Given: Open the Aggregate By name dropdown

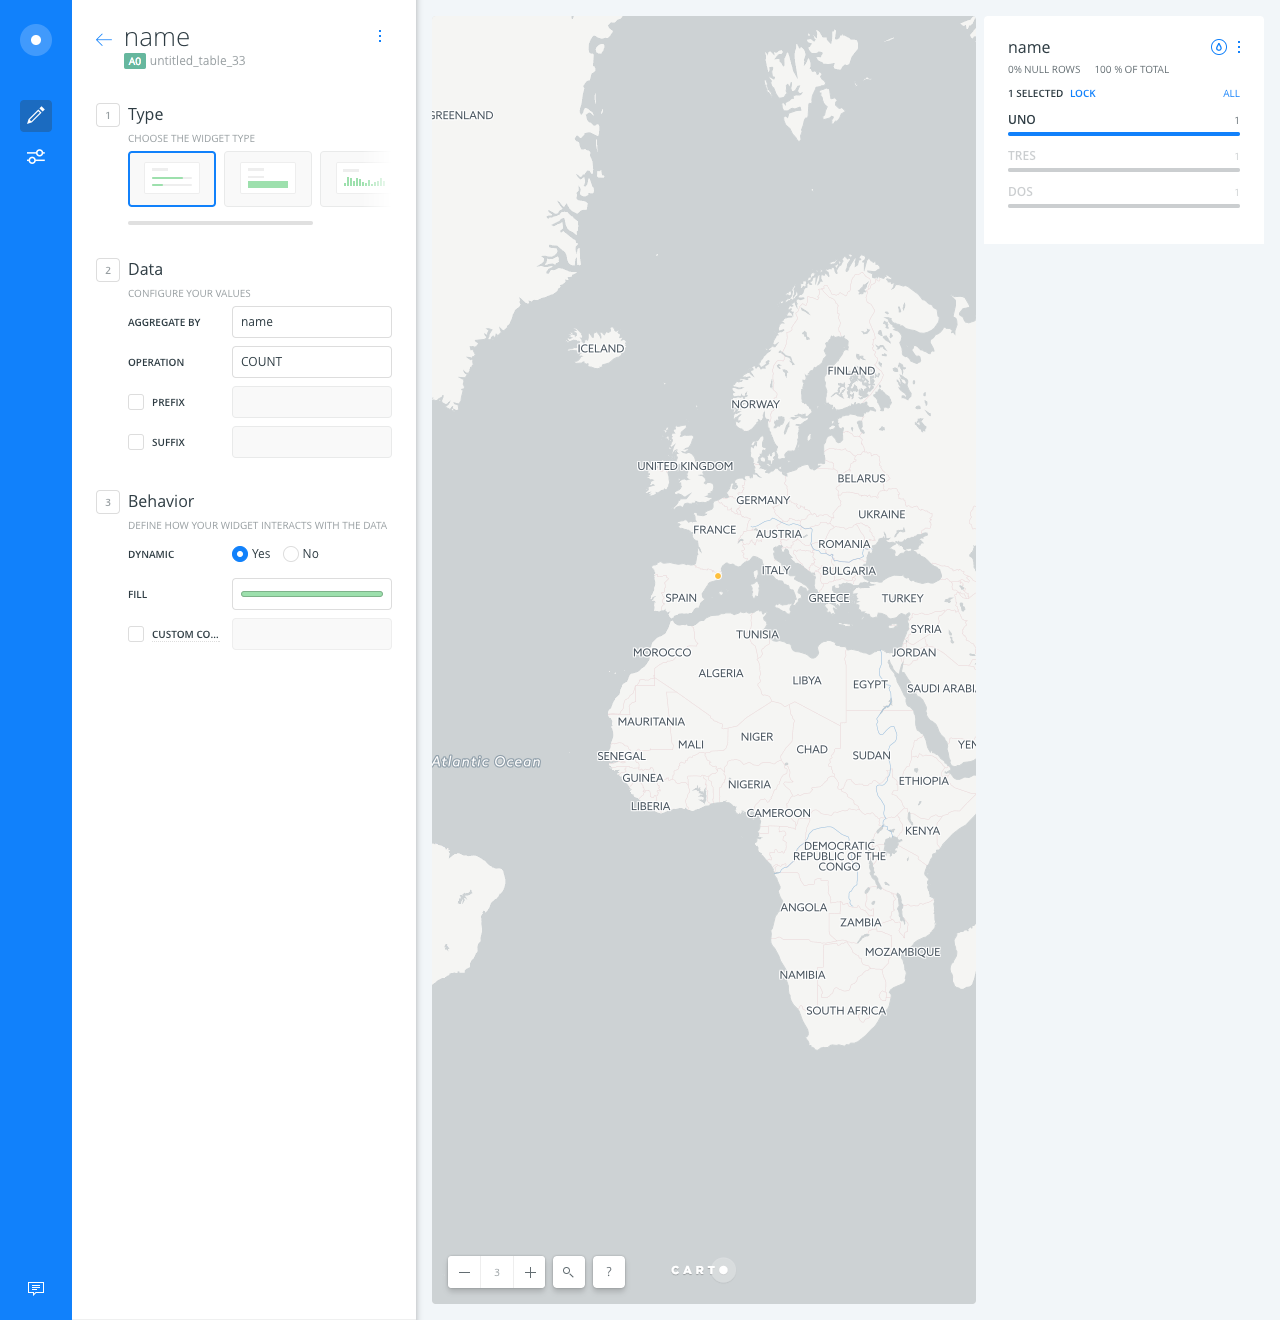Looking at the screenshot, I should click(312, 322).
